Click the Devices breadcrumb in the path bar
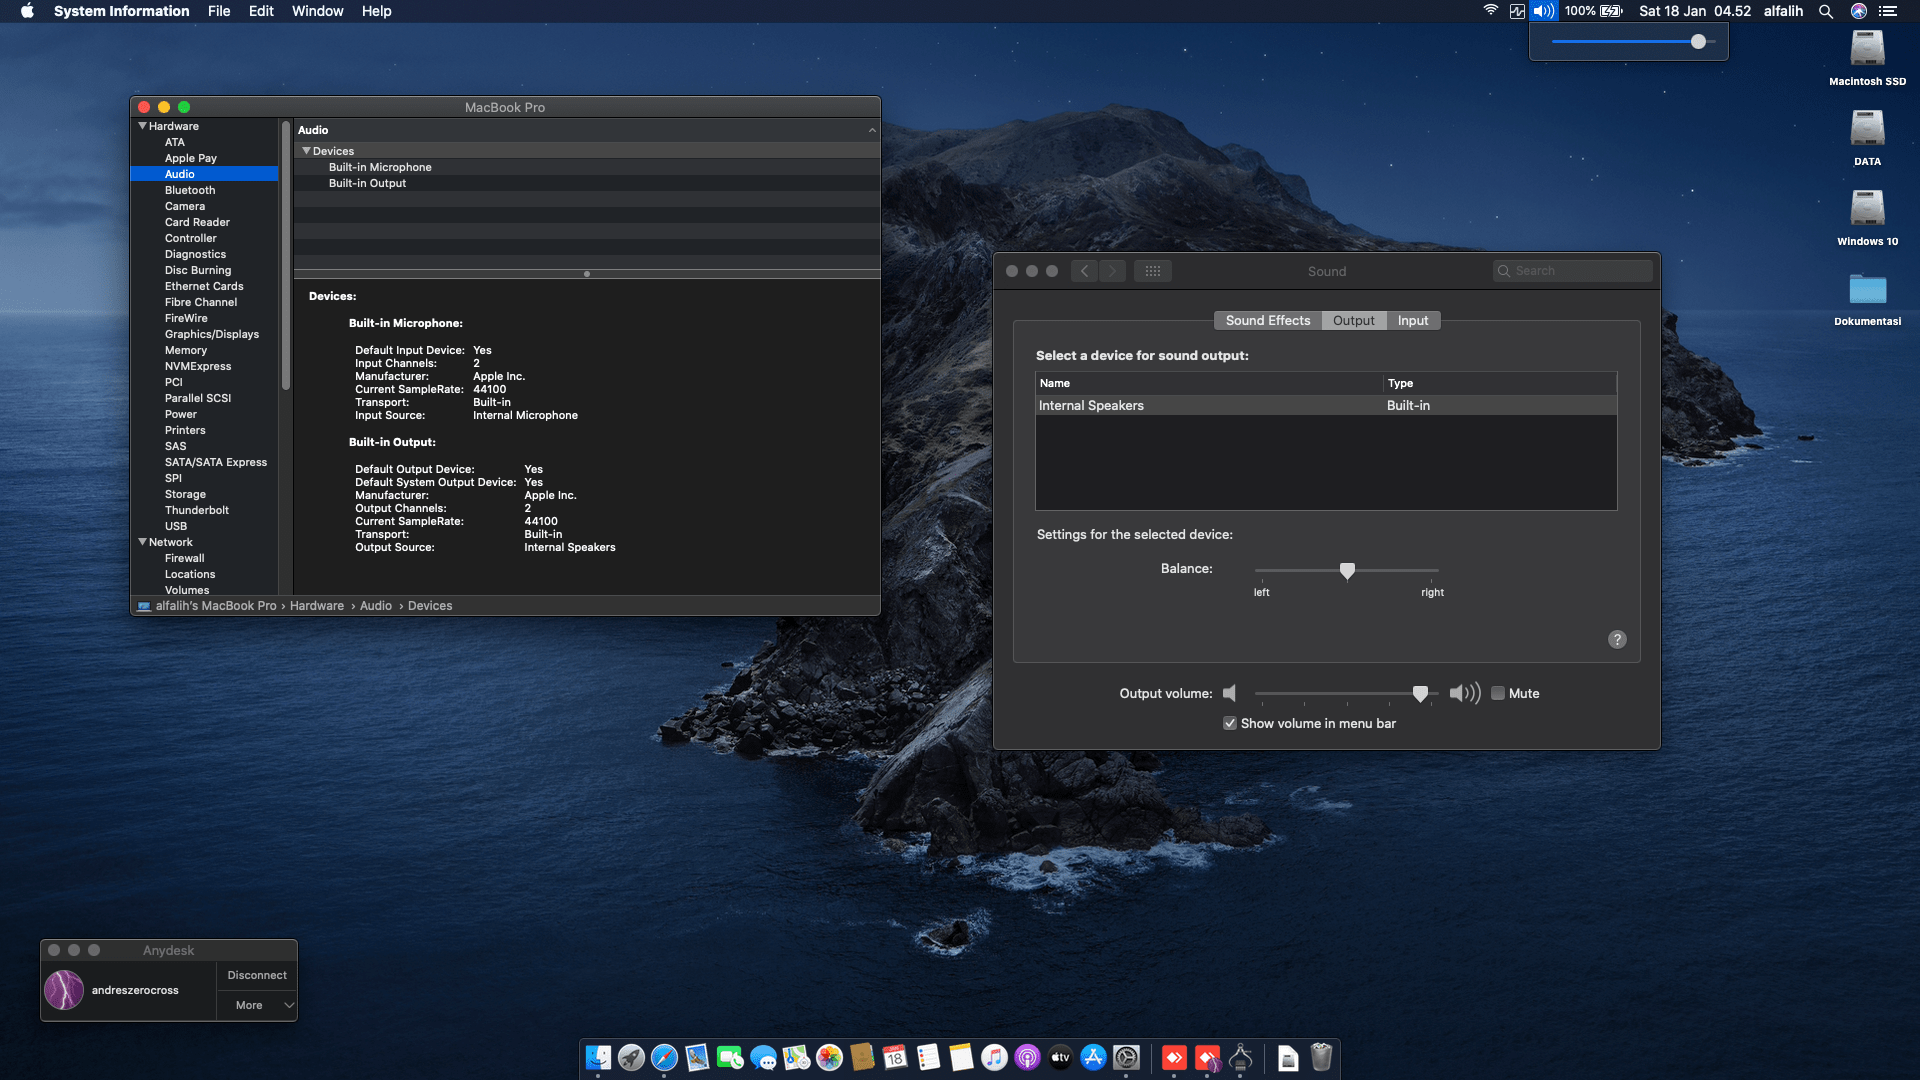The image size is (1920, 1080). tap(430, 606)
